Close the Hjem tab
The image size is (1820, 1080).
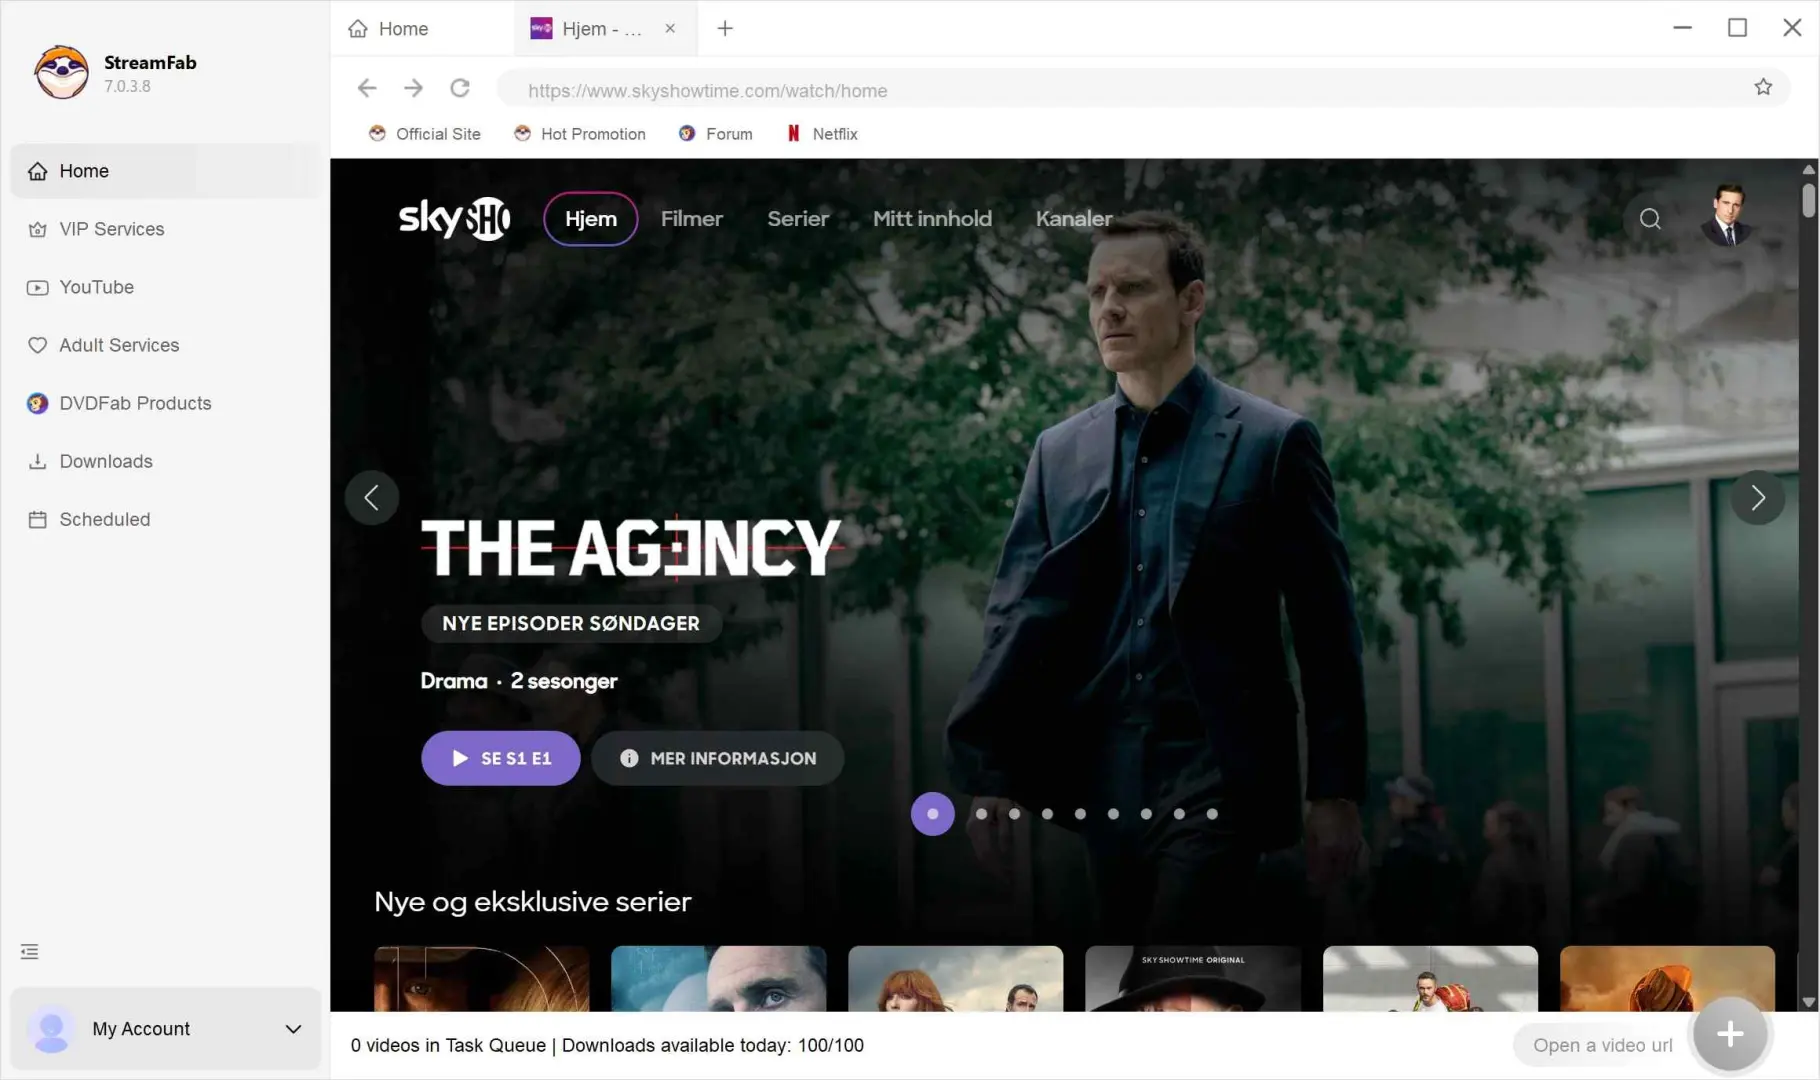click(x=670, y=29)
